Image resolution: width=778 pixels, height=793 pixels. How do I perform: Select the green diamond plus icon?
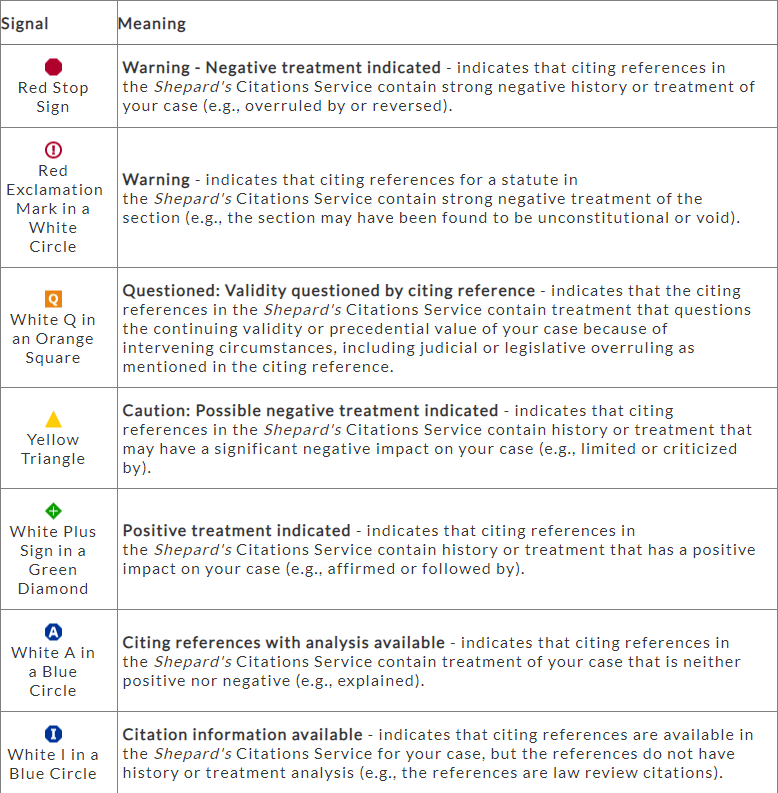[53, 511]
